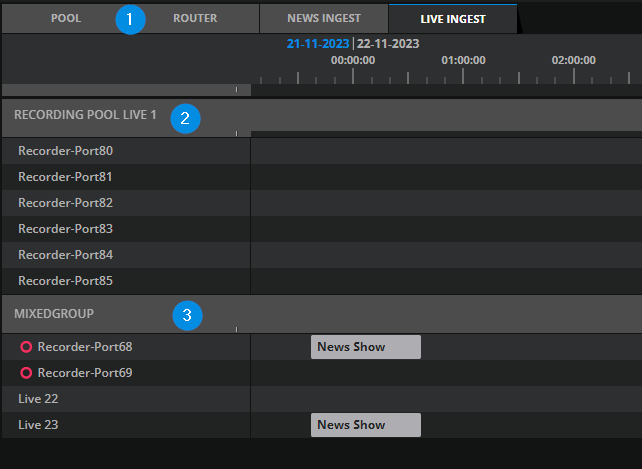Click the 21-11-2023 date in the timeline

coord(318,44)
